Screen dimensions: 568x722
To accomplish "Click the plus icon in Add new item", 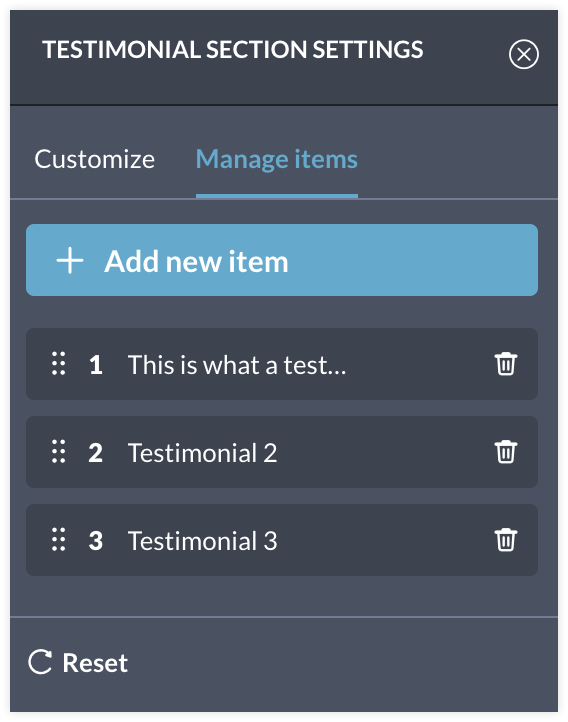I will 70,261.
